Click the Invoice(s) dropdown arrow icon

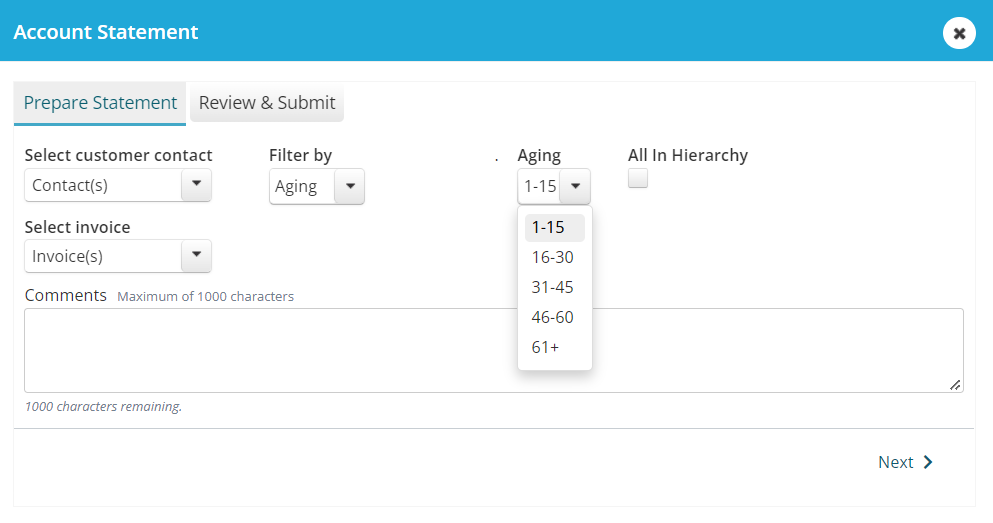196,255
